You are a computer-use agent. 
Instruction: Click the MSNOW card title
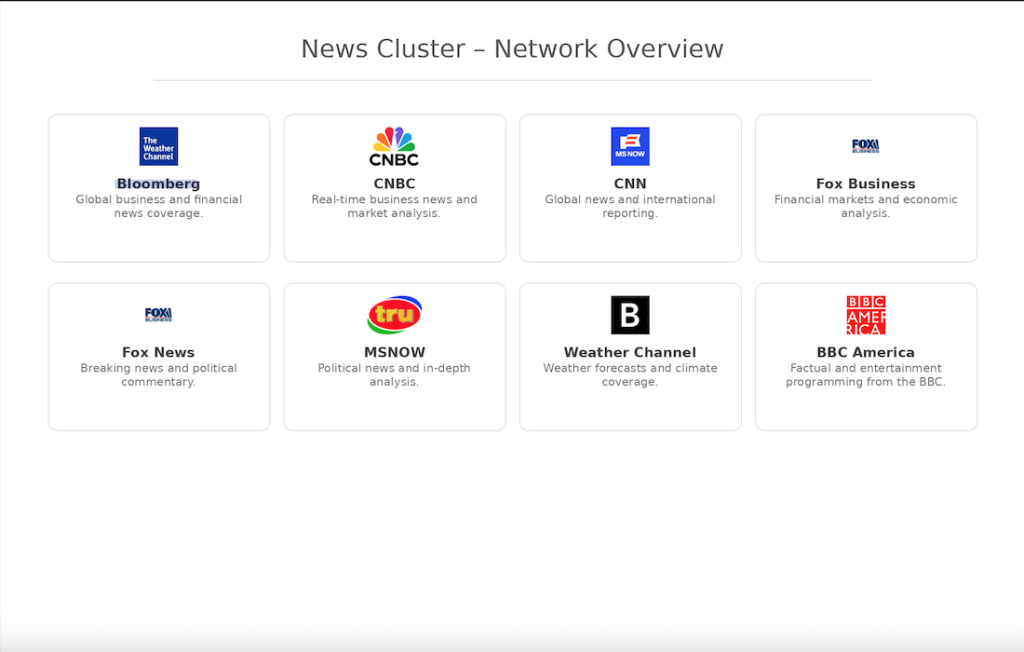[394, 353]
